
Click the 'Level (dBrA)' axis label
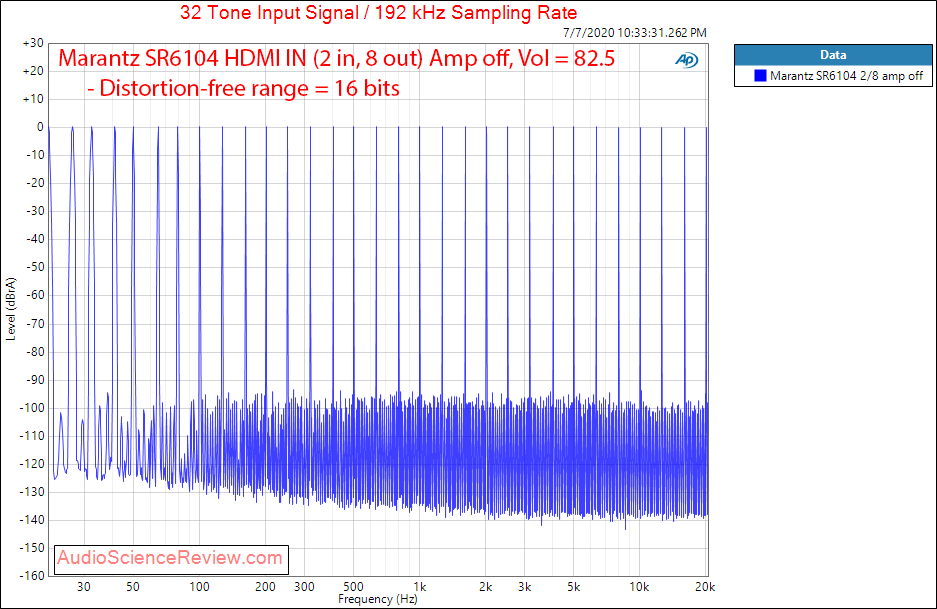point(10,309)
